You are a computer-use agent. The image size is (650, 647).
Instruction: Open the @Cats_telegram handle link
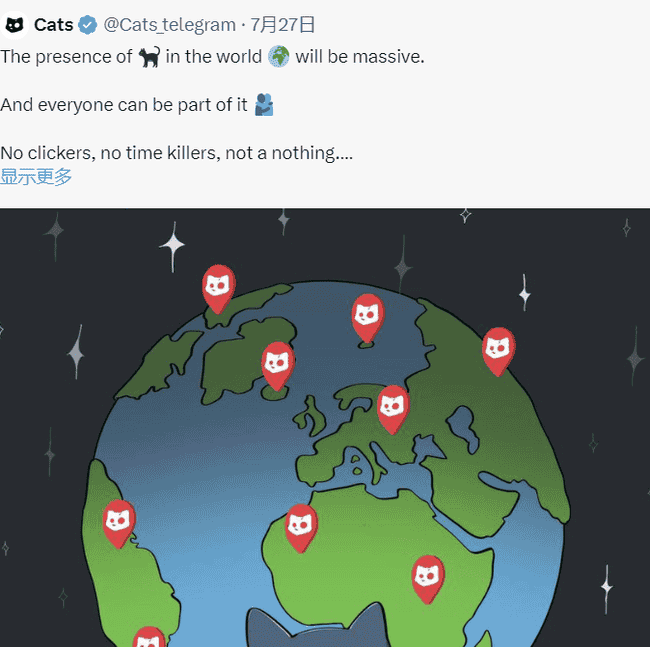(x=169, y=25)
